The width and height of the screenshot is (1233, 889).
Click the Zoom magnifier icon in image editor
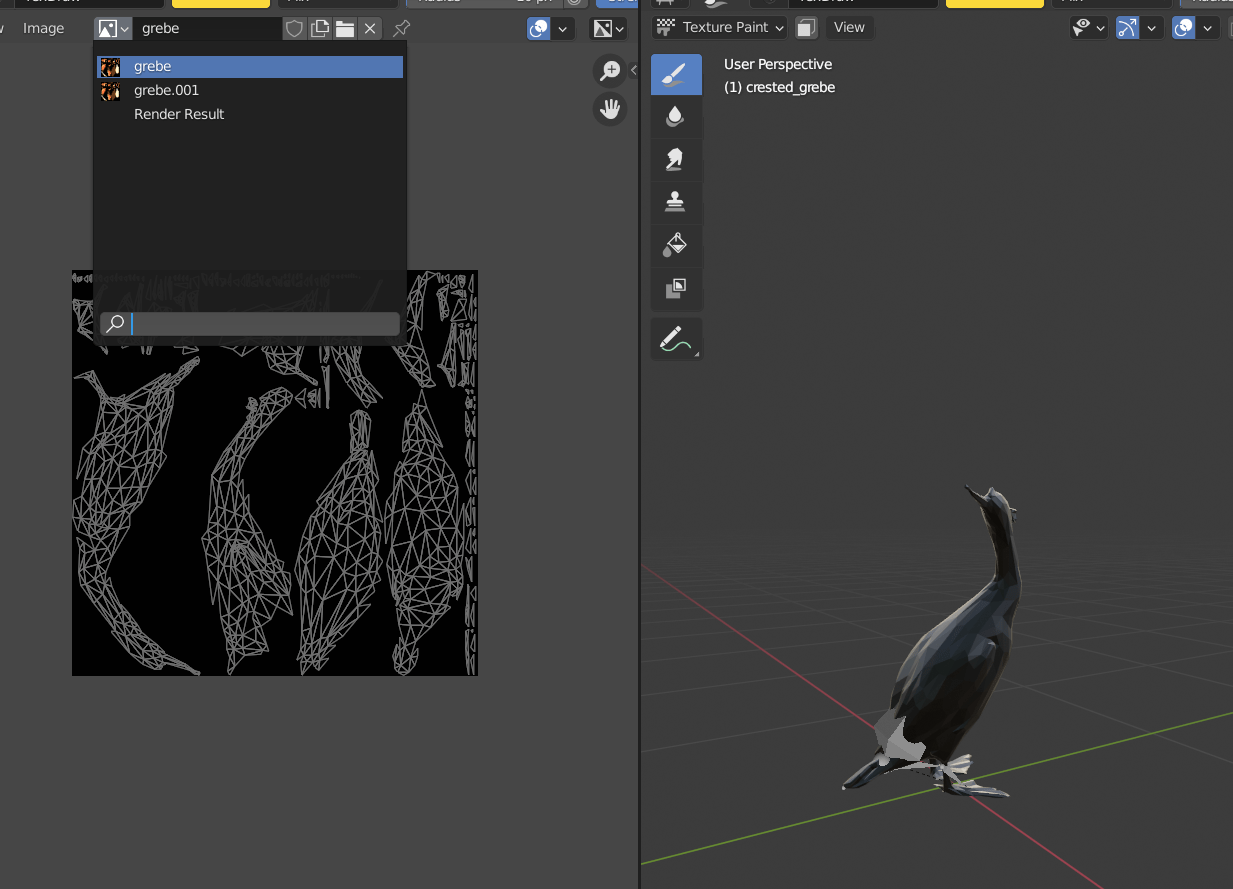[610, 71]
